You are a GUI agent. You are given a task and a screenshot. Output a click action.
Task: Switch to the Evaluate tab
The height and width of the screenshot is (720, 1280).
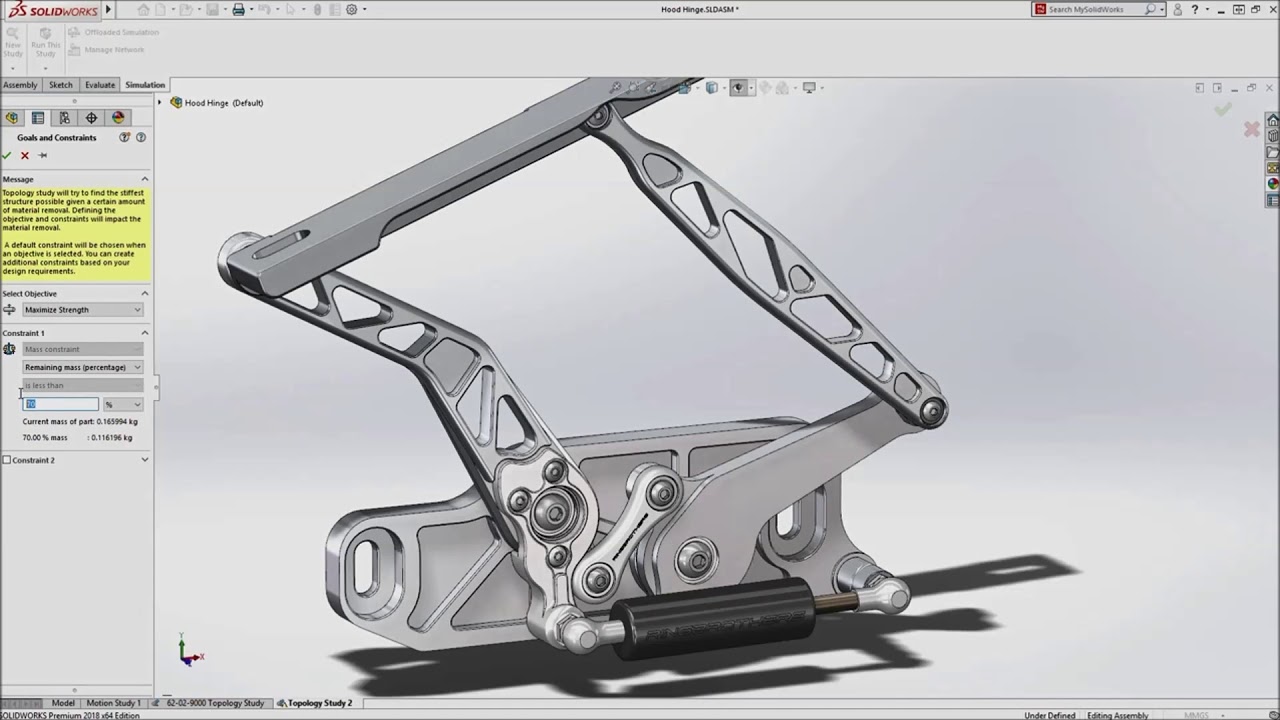point(100,85)
